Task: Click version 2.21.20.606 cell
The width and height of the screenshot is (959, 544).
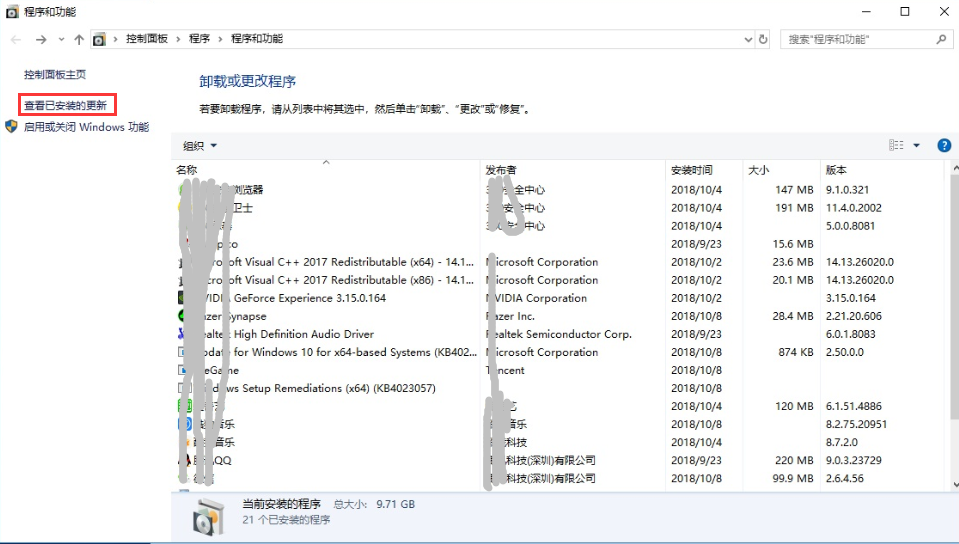Action: [854, 316]
